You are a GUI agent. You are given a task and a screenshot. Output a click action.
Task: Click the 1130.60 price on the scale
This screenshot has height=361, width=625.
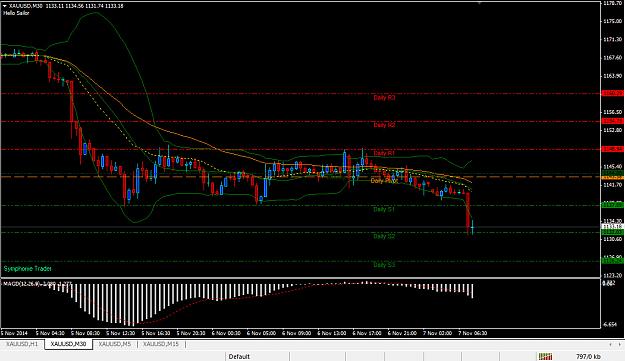(612, 239)
